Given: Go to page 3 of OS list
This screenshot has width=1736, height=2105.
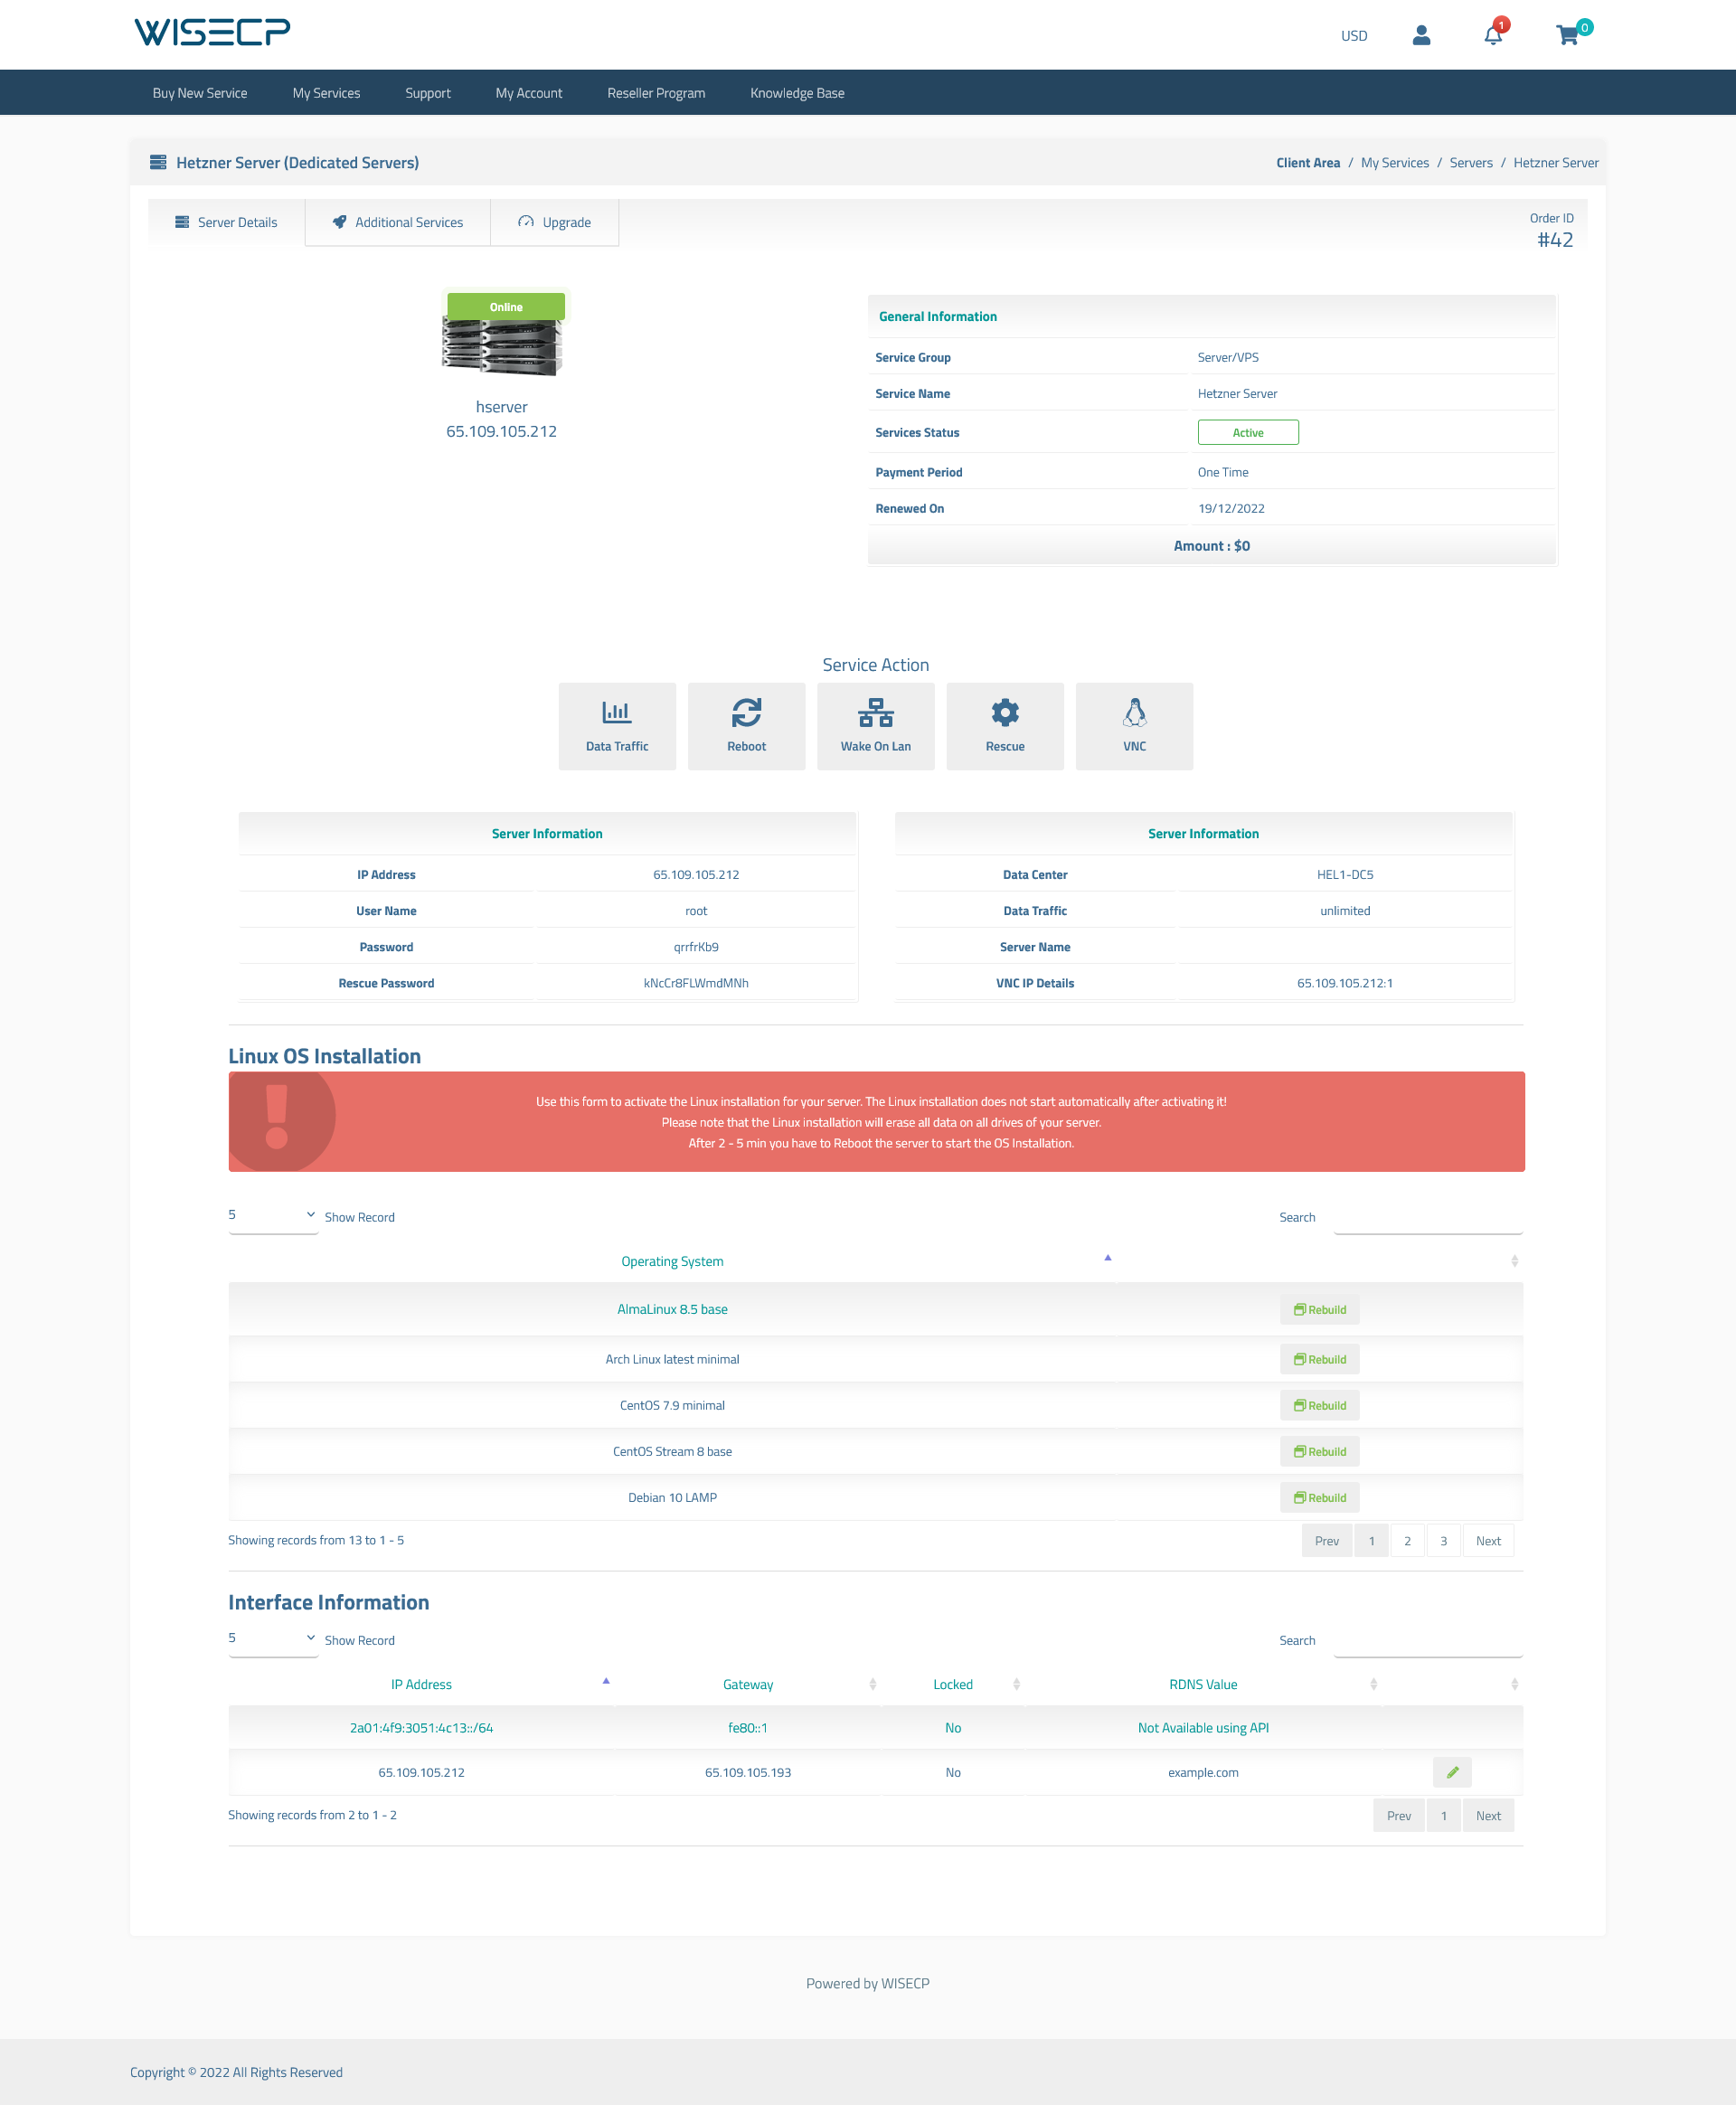Looking at the screenshot, I should tap(1443, 1540).
